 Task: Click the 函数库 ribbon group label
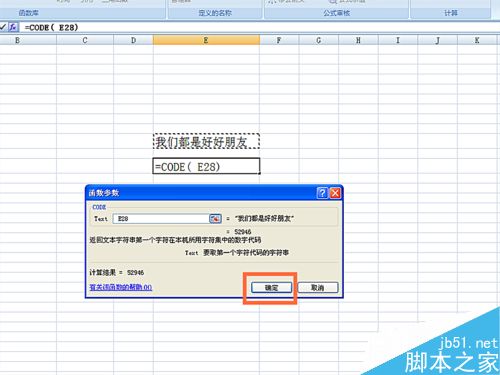click(28, 13)
